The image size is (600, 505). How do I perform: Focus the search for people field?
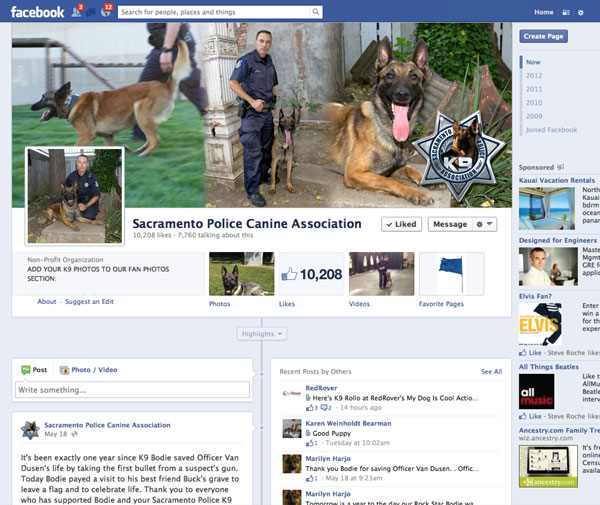214,12
